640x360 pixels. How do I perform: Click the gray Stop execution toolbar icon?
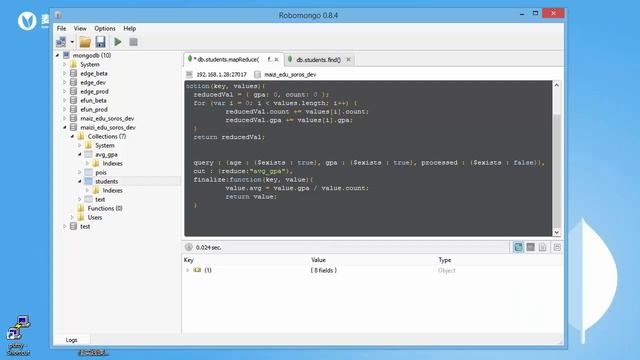[x=133, y=42]
